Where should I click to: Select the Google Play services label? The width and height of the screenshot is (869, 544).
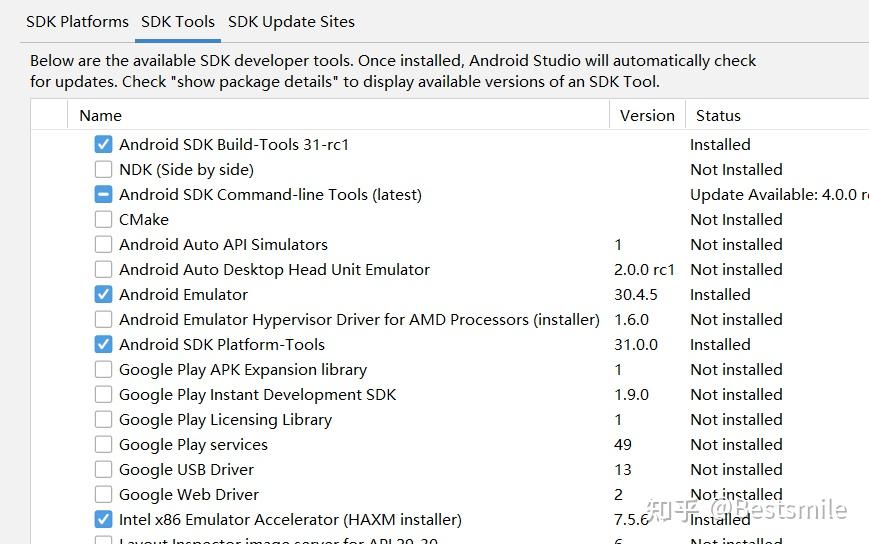[193, 444]
